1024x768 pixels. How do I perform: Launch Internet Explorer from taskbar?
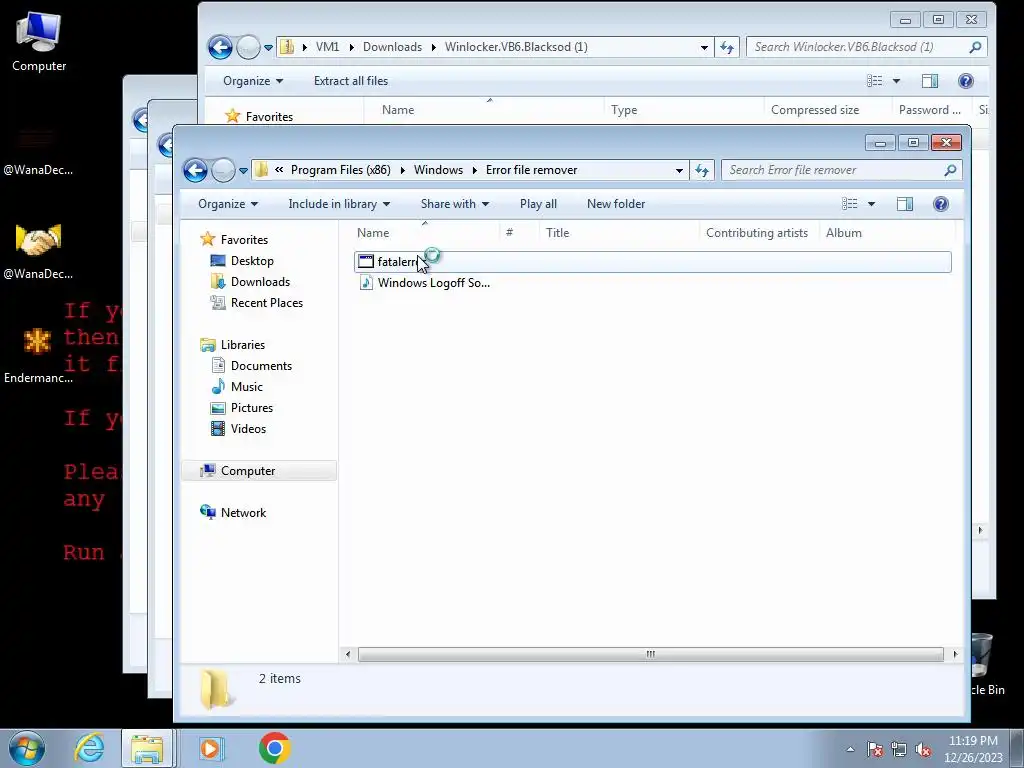click(x=89, y=748)
